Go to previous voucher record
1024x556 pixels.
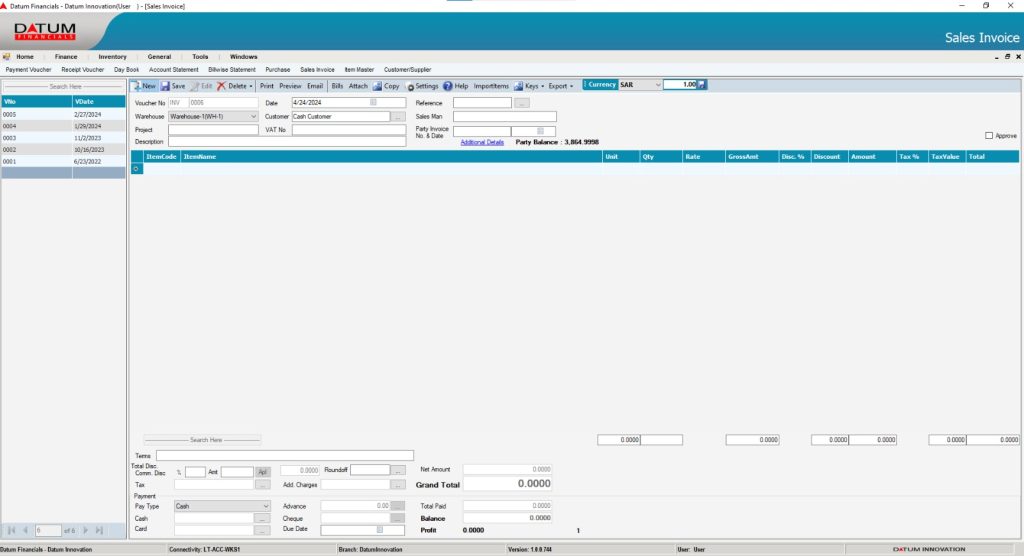(25, 531)
